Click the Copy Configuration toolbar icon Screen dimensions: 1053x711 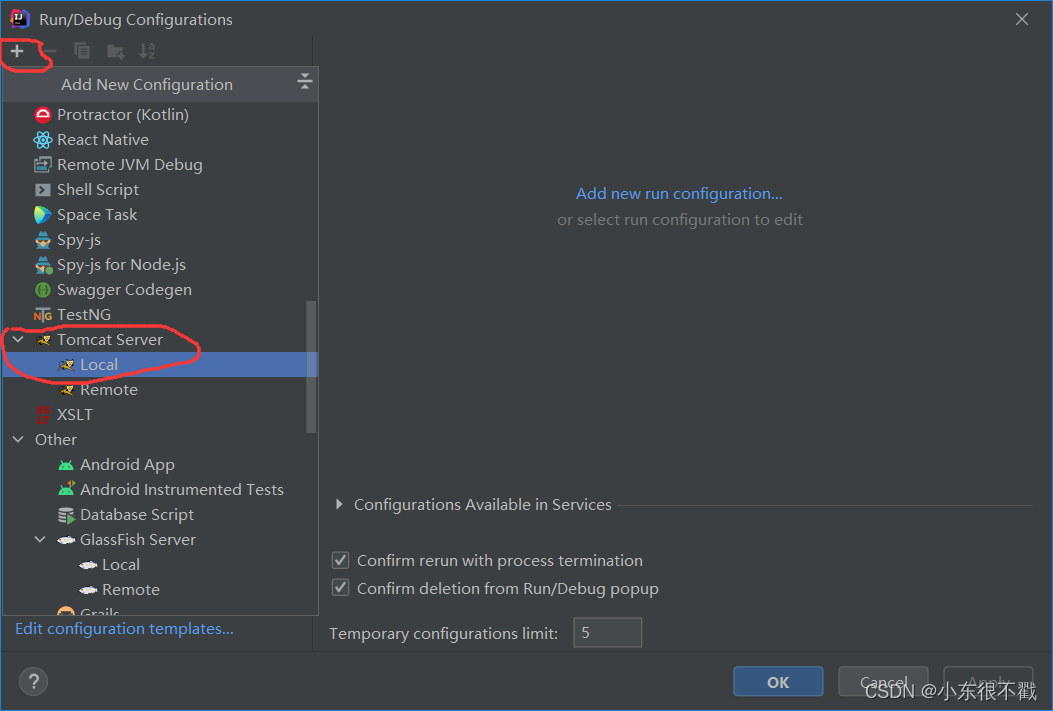pyautogui.click(x=82, y=51)
